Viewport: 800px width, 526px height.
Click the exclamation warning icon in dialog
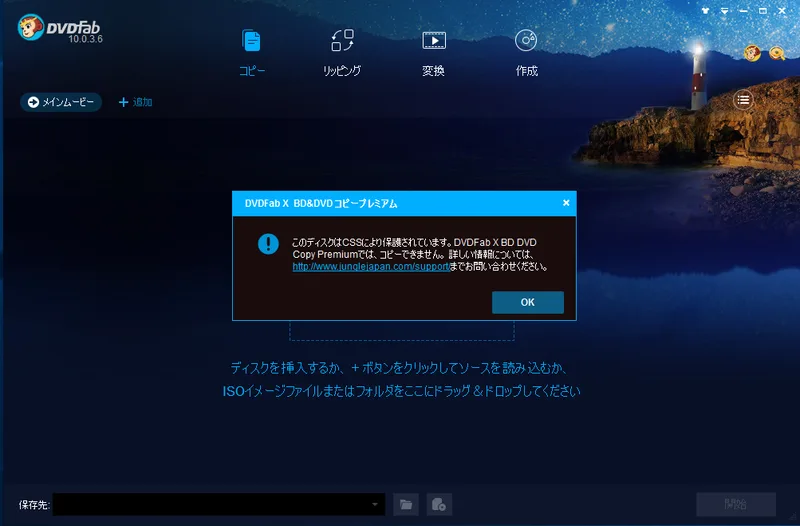[x=268, y=244]
